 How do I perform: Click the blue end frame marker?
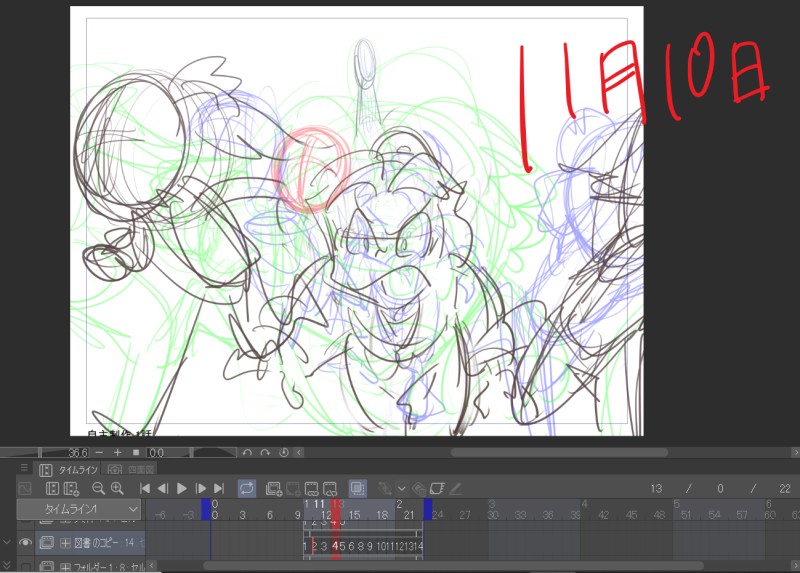[428, 509]
